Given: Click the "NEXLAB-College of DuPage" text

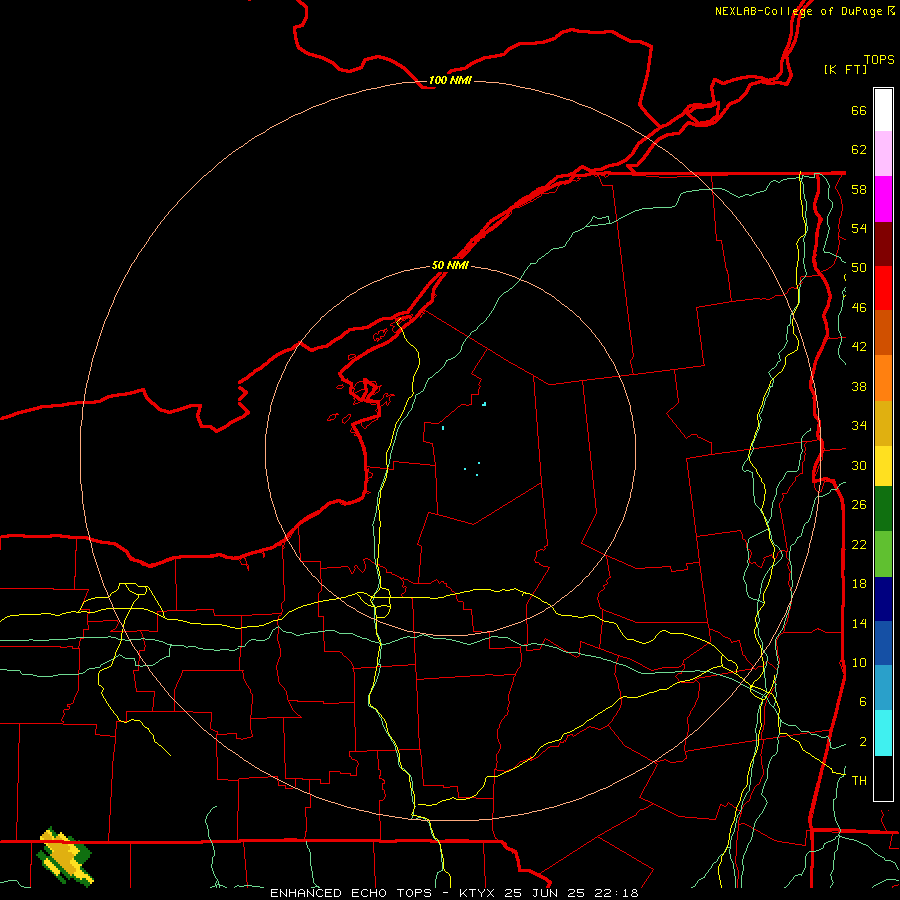Looking at the screenshot, I should coord(798,11).
